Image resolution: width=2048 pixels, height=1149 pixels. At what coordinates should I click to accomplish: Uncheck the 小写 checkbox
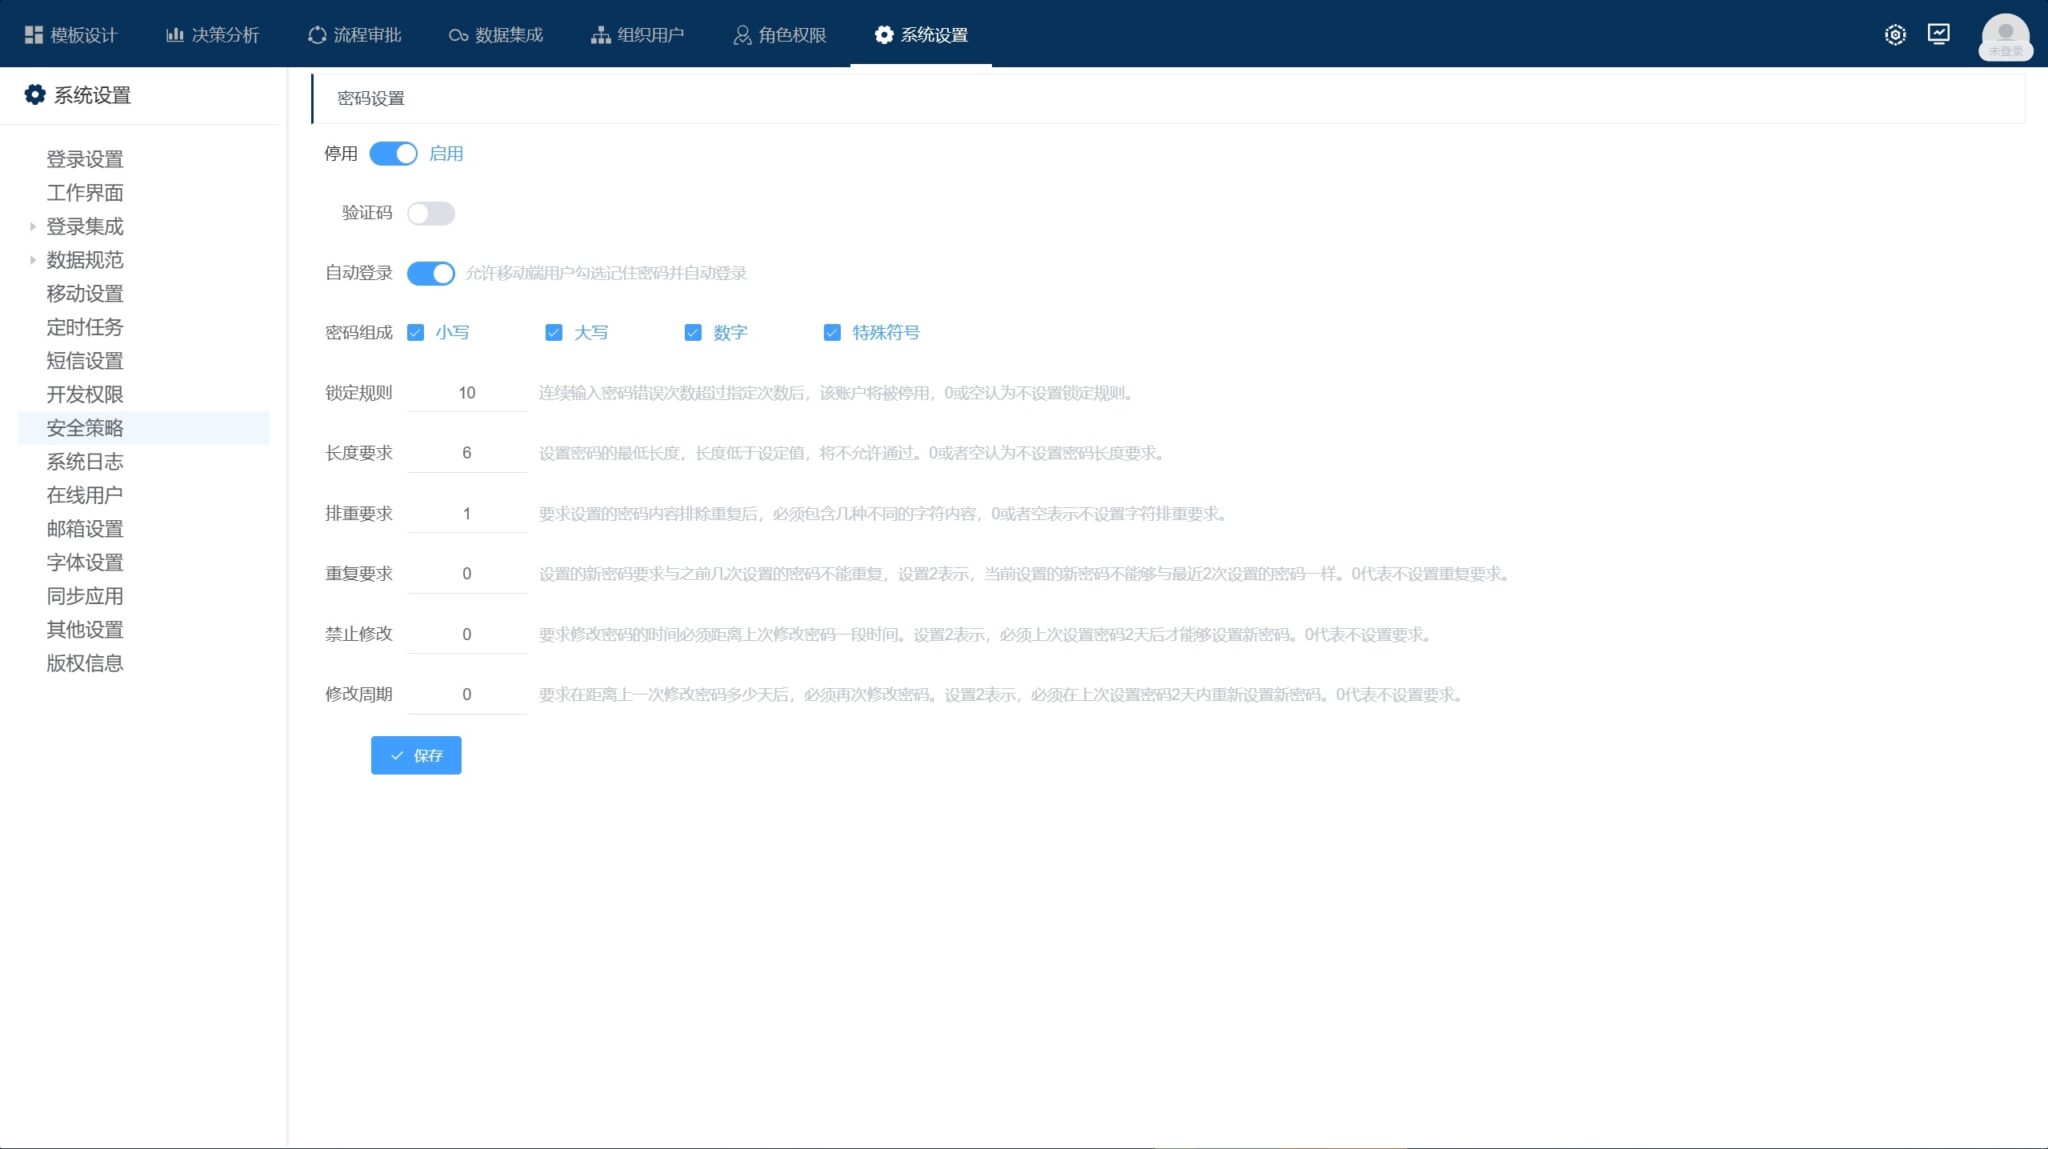(416, 332)
